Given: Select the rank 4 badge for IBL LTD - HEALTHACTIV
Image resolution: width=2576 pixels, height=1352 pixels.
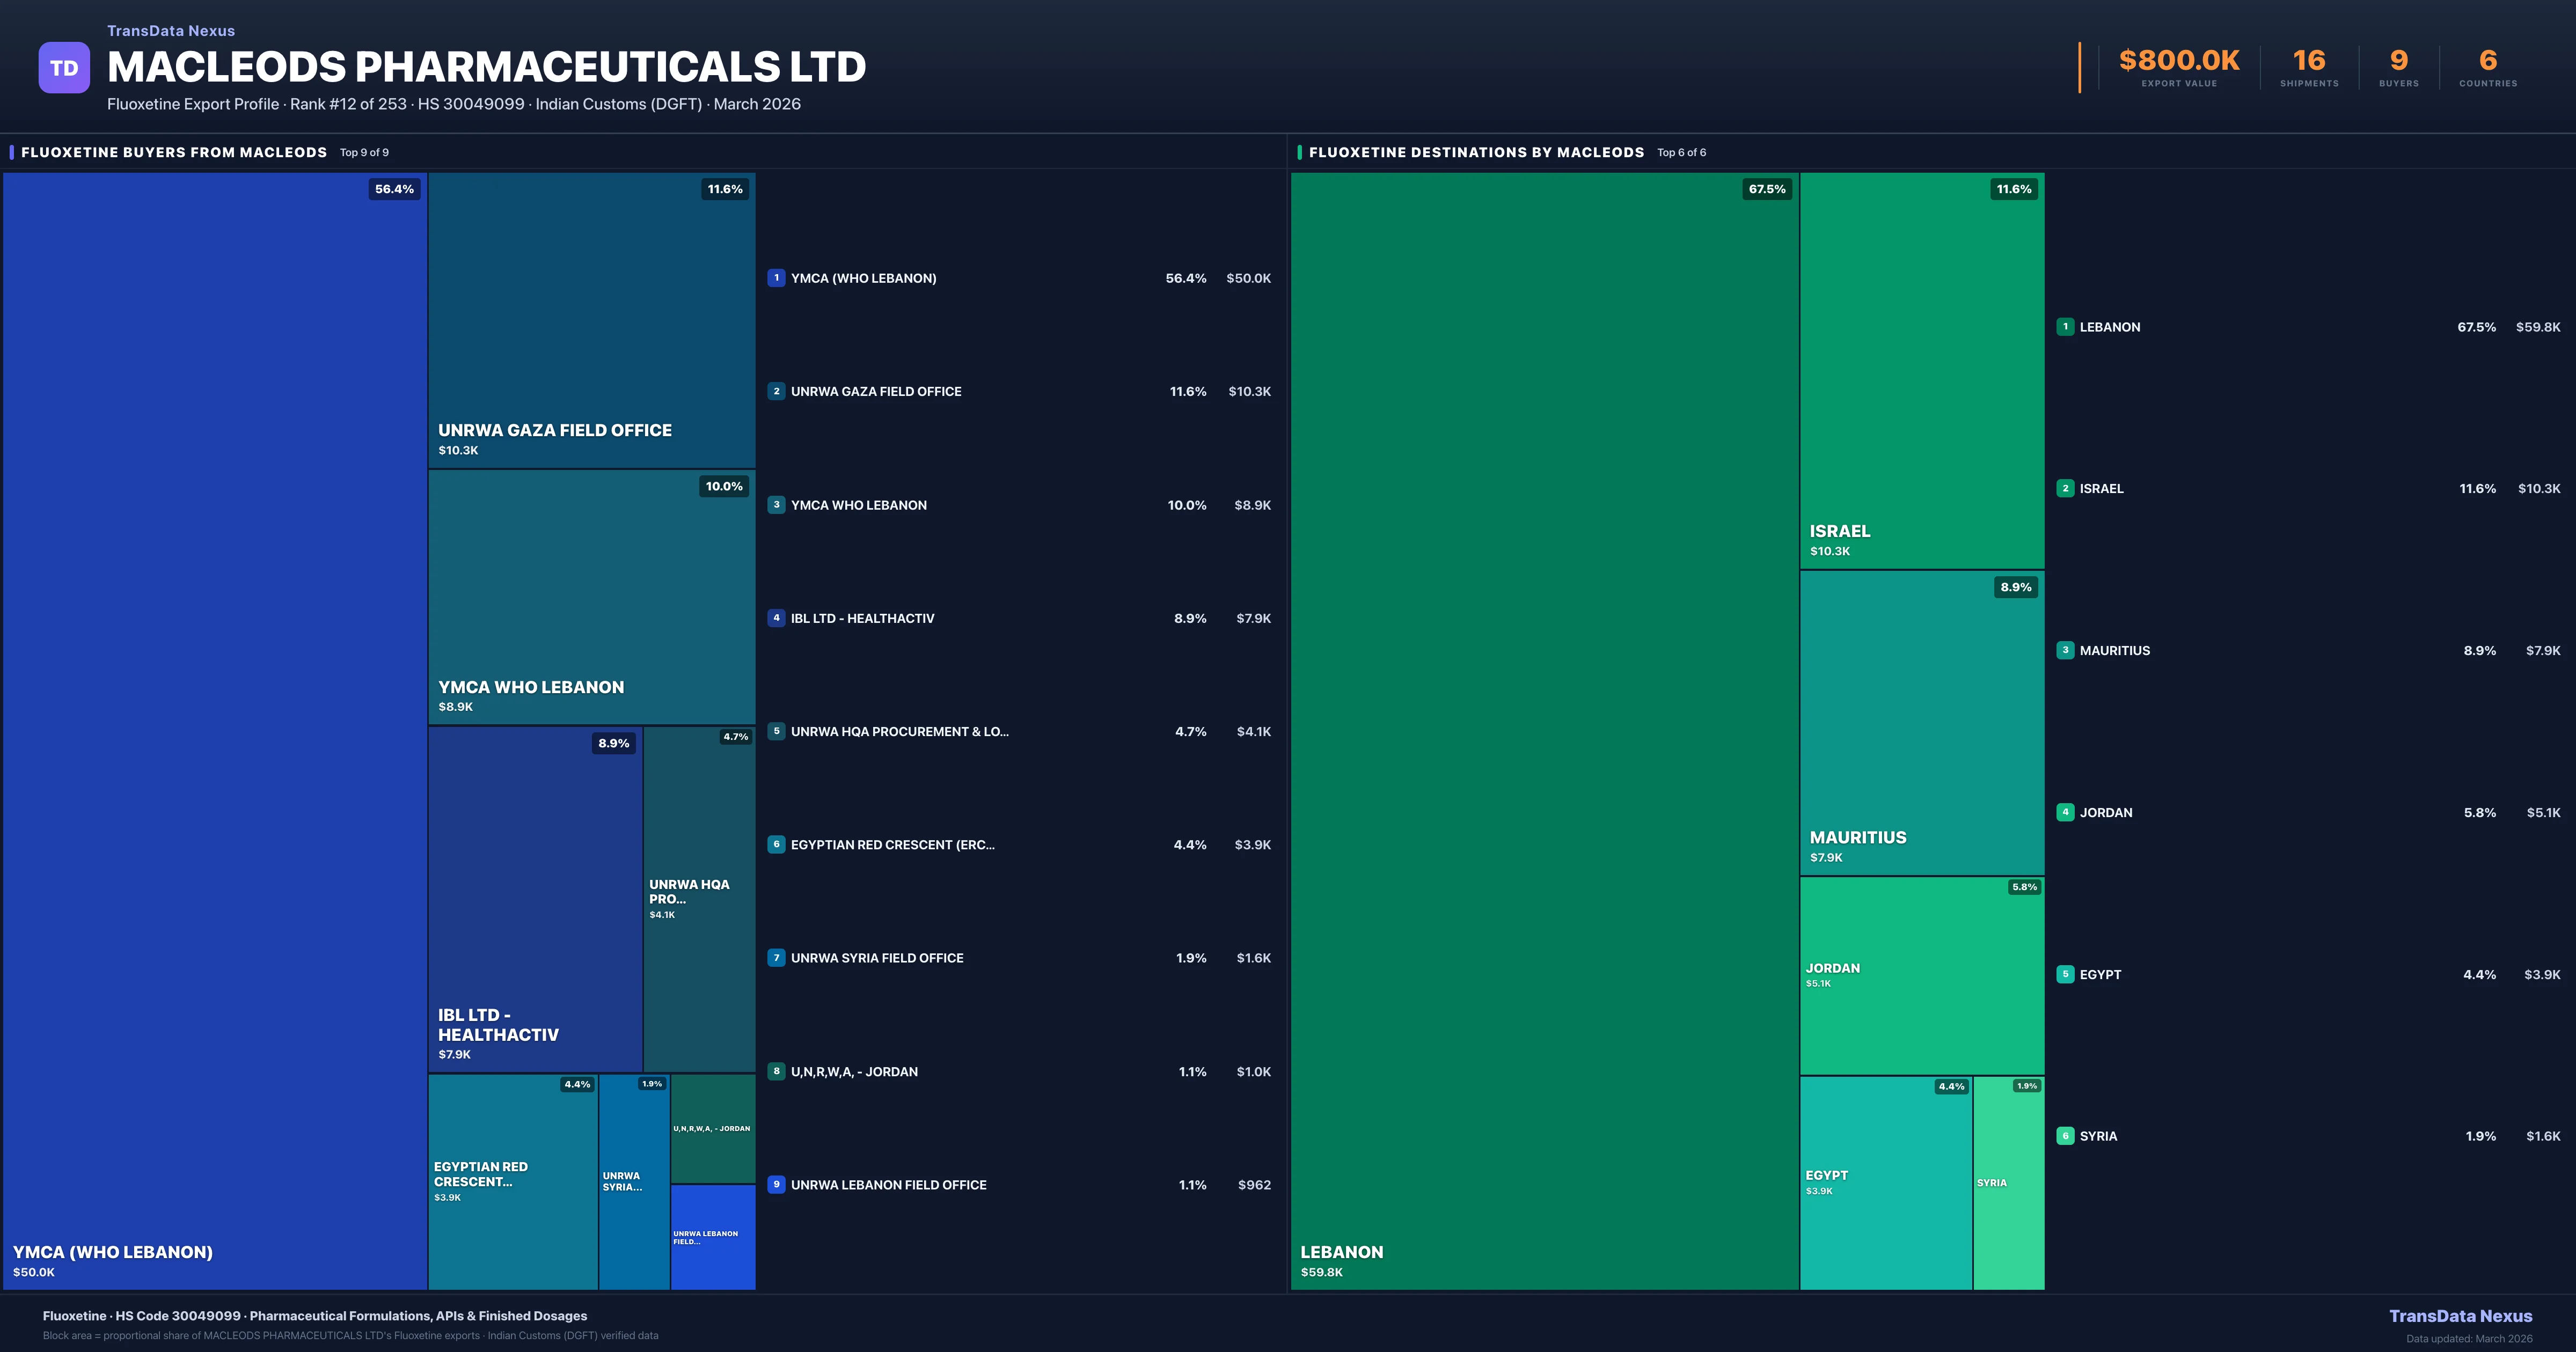Looking at the screenshot, I should click(777, 618).
